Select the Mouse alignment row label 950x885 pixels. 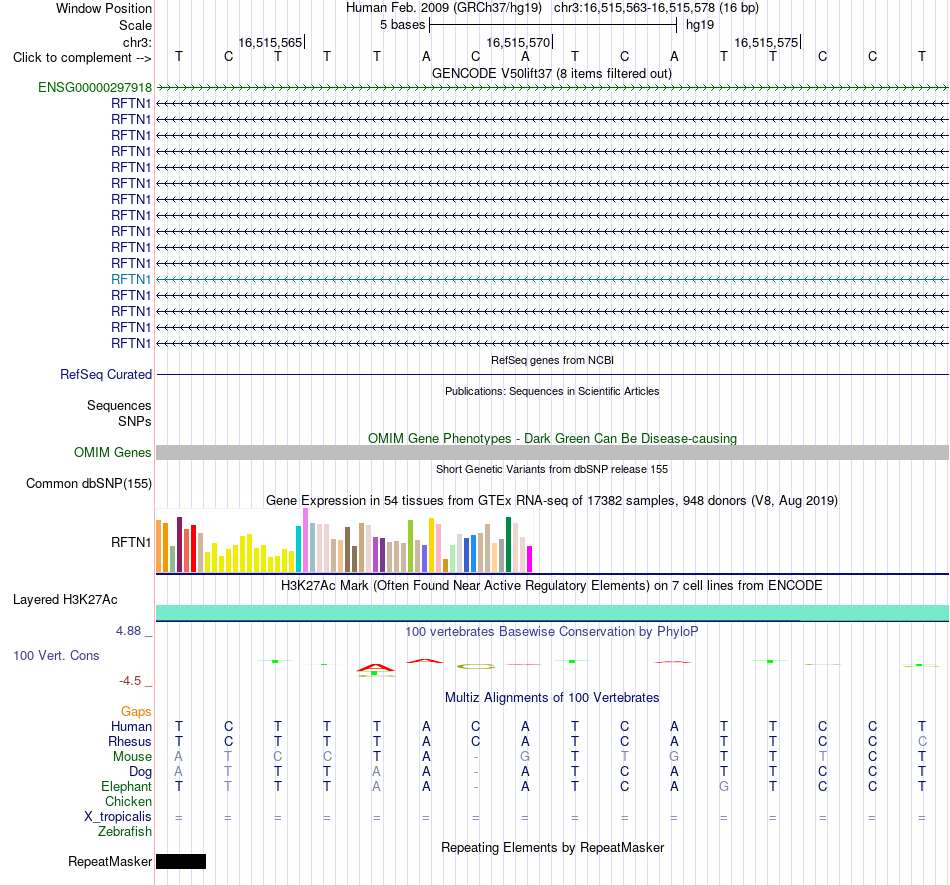(133, 757)
